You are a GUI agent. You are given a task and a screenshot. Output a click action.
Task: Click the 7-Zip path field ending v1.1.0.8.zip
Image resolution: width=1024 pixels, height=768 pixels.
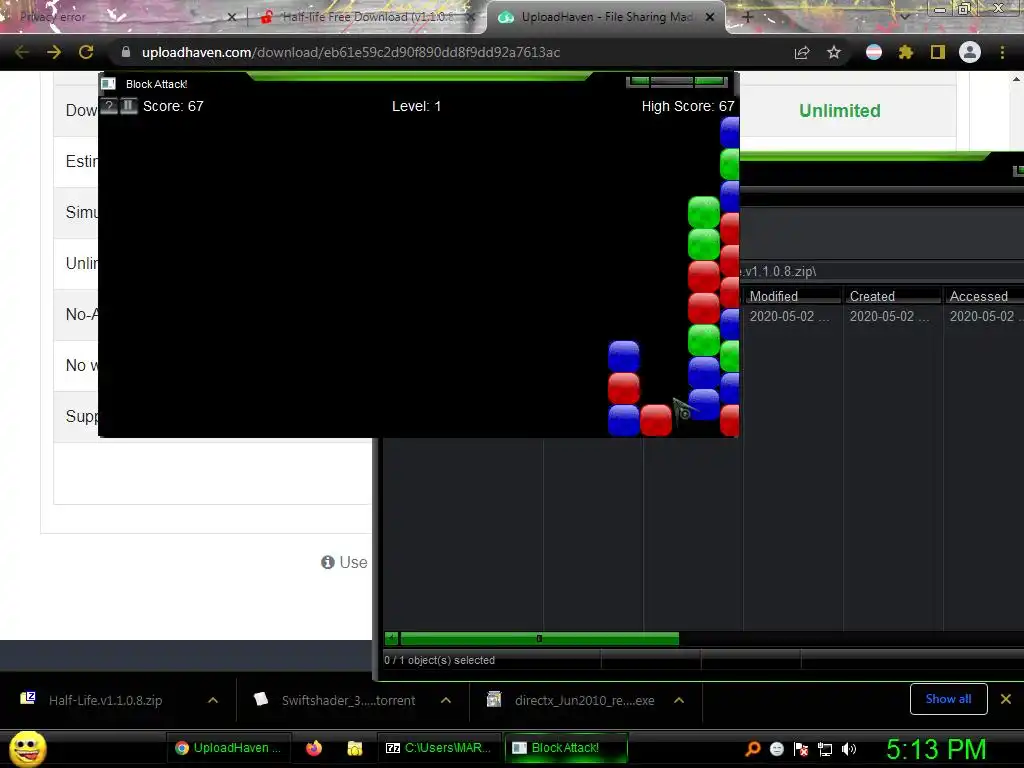tap(882, 271)
